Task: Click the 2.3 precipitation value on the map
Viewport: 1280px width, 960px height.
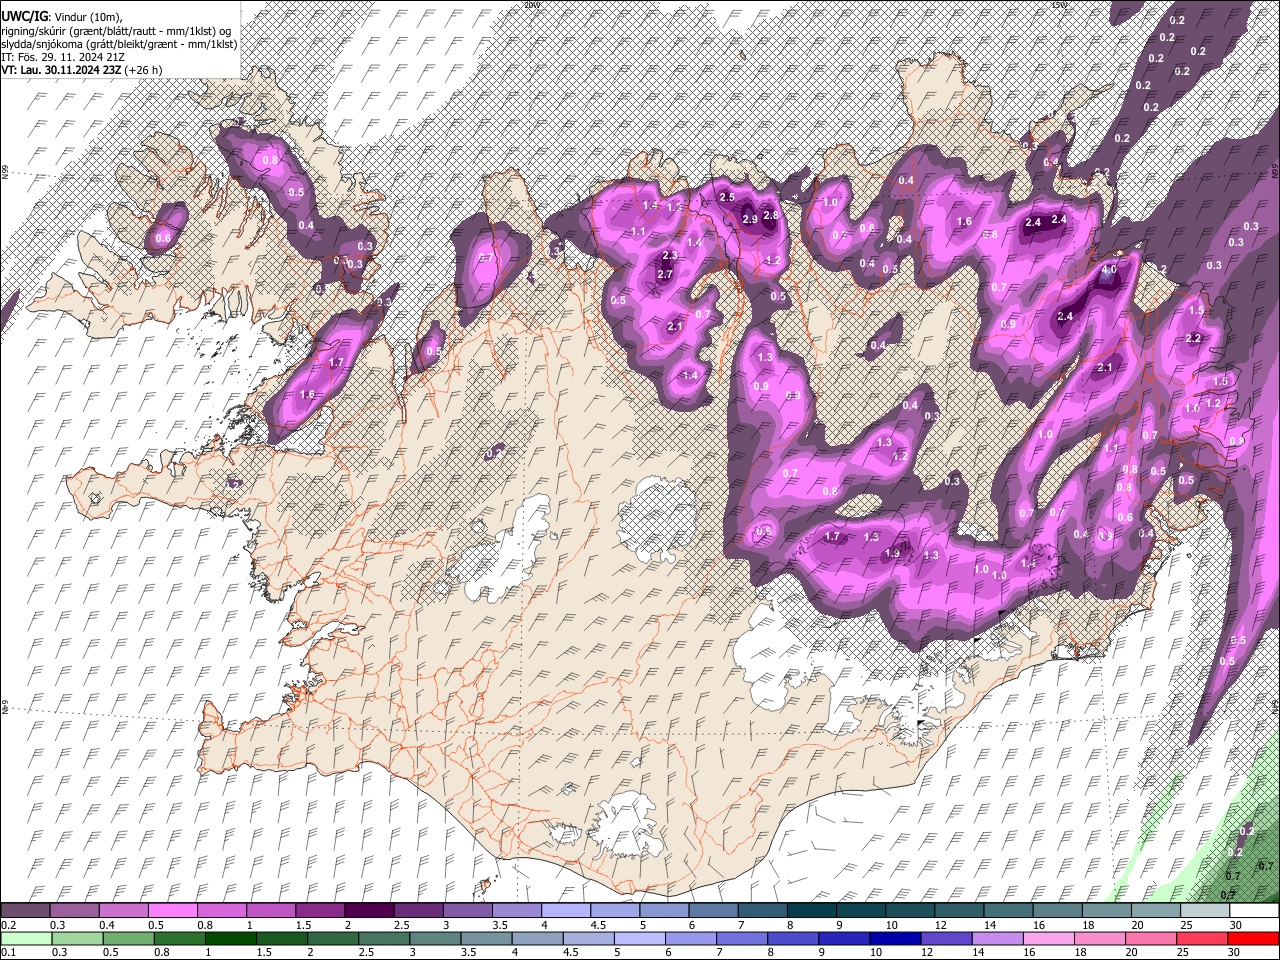Action: point(670,256)
